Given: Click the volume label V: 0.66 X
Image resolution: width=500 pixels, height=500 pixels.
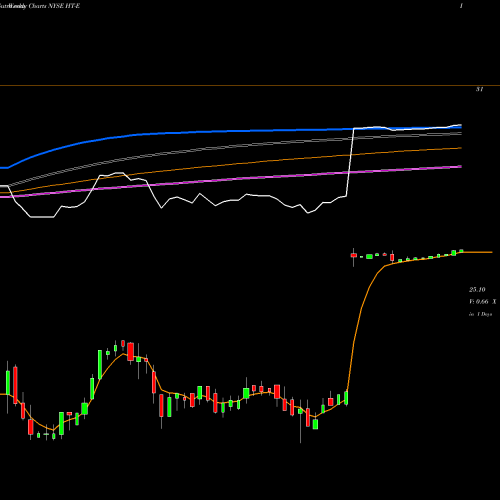Looking at the screenshot, I should 483,302.
